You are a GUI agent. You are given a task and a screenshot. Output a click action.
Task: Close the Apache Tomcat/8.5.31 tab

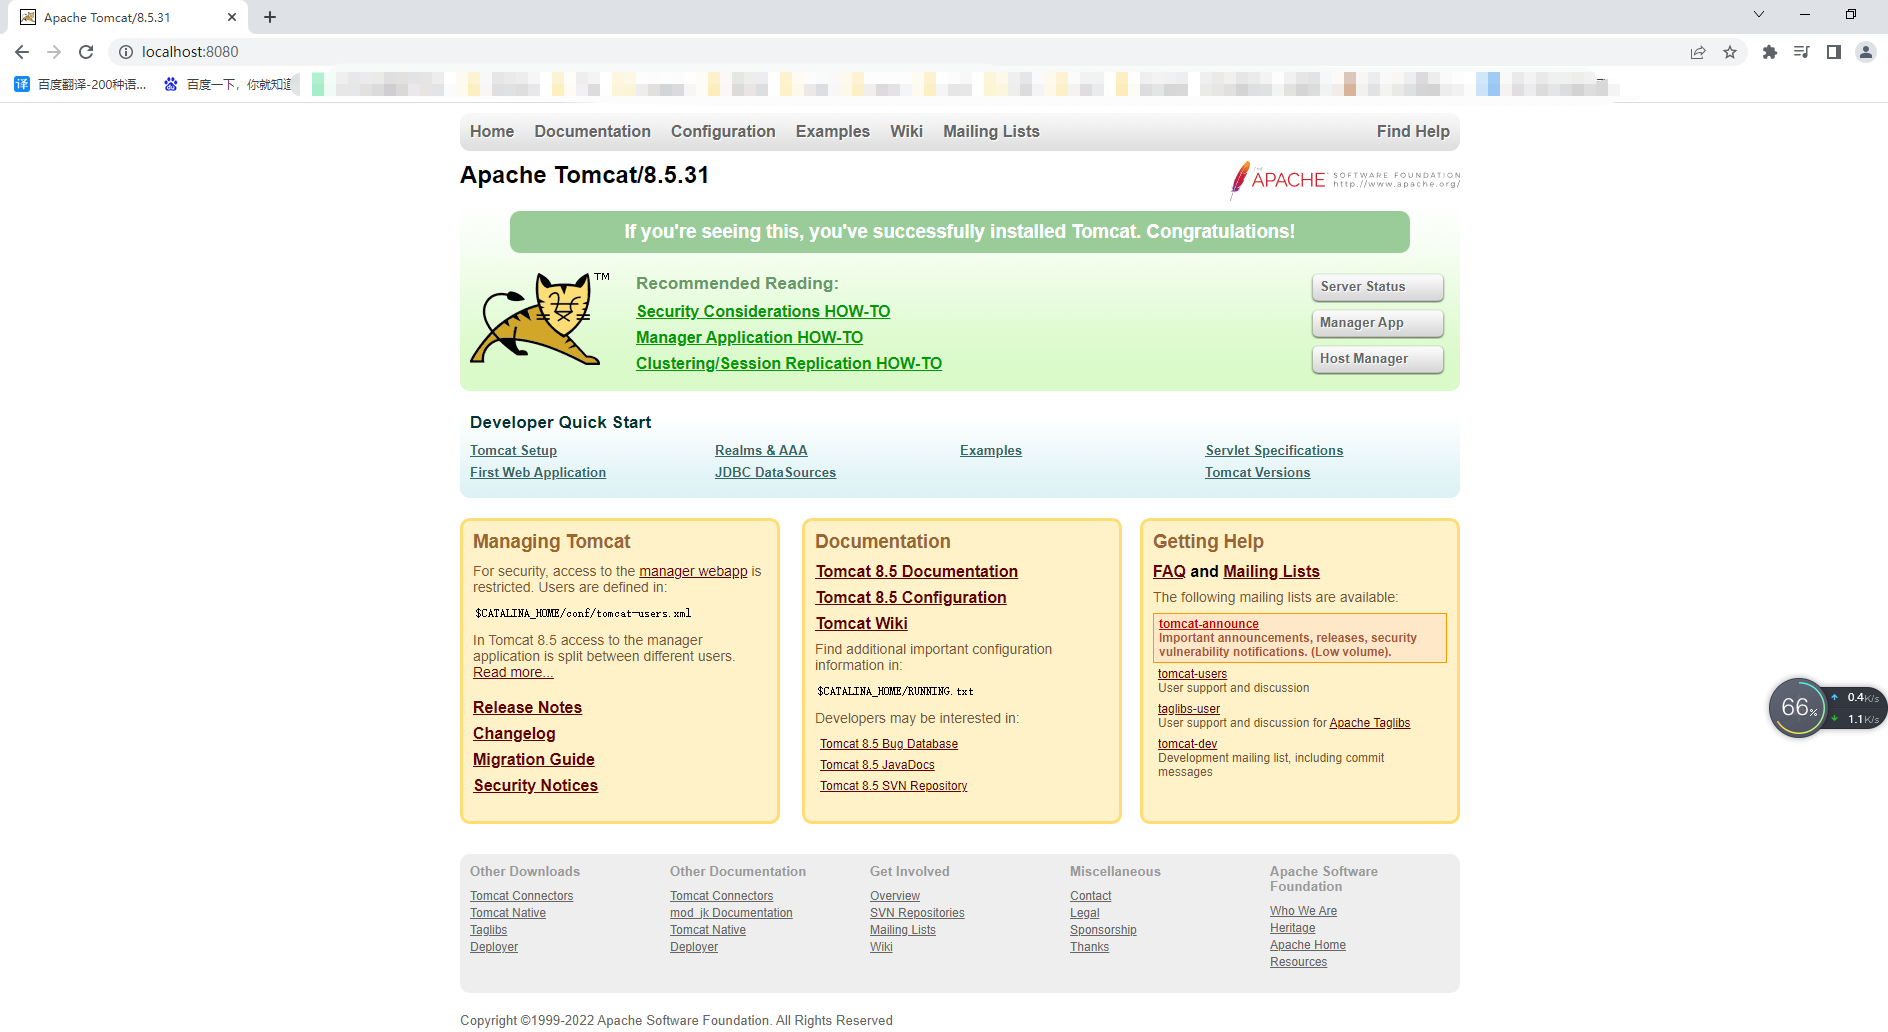pos(232,17)
